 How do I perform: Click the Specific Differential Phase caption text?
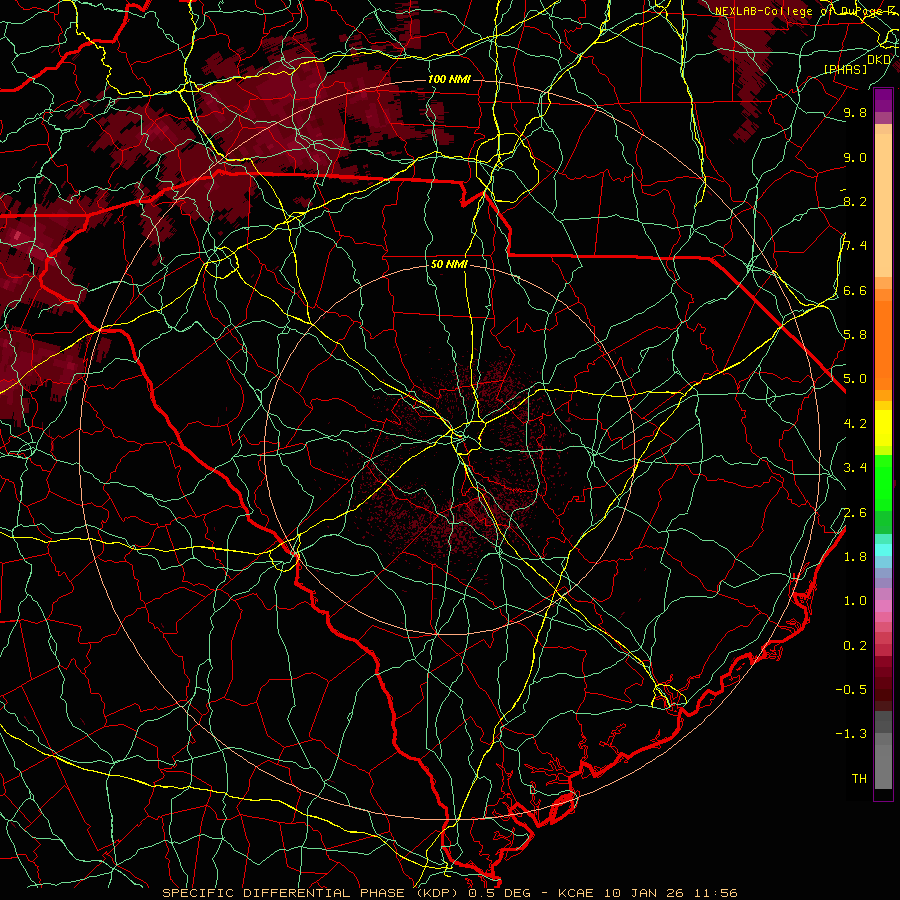449,893
